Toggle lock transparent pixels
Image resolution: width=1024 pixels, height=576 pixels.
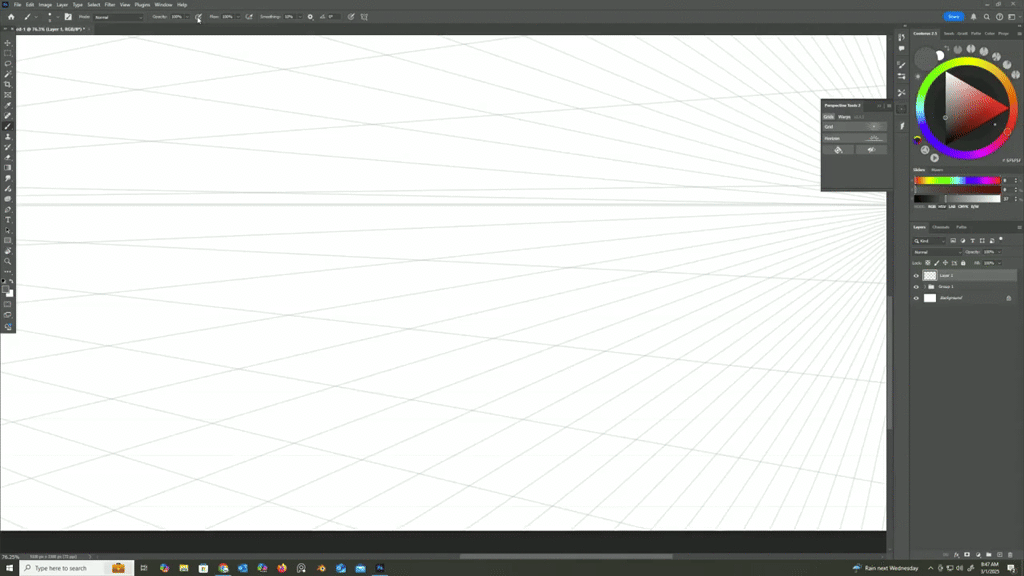928,263
